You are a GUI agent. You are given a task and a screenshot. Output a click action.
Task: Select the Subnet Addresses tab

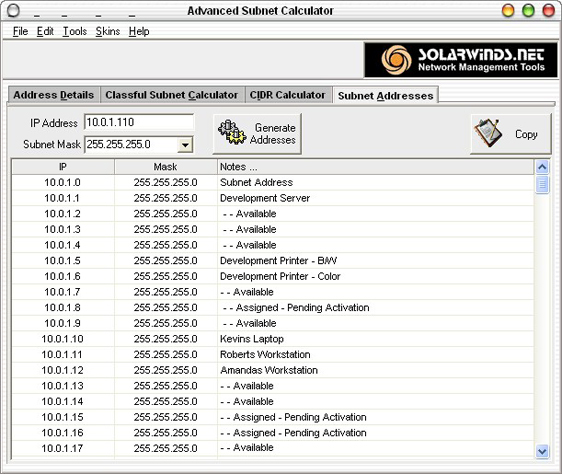pos(386,96)
